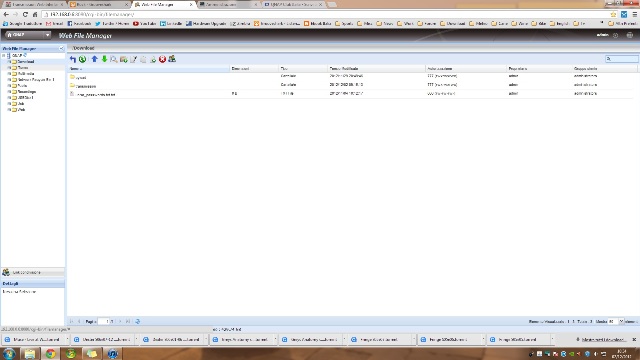Click the toolbar icon left of red delete

pyautogui.click(x=153, y=59)
